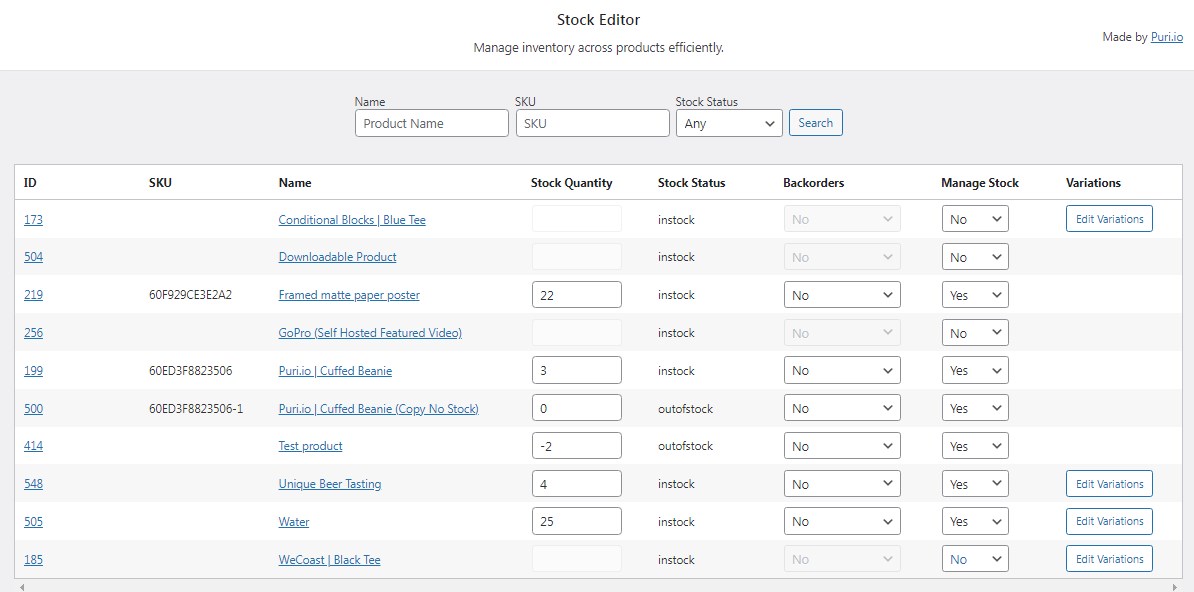Open product ID 414 link
The height and width of the screenshot is (592, 1194).
coord(34,446)
